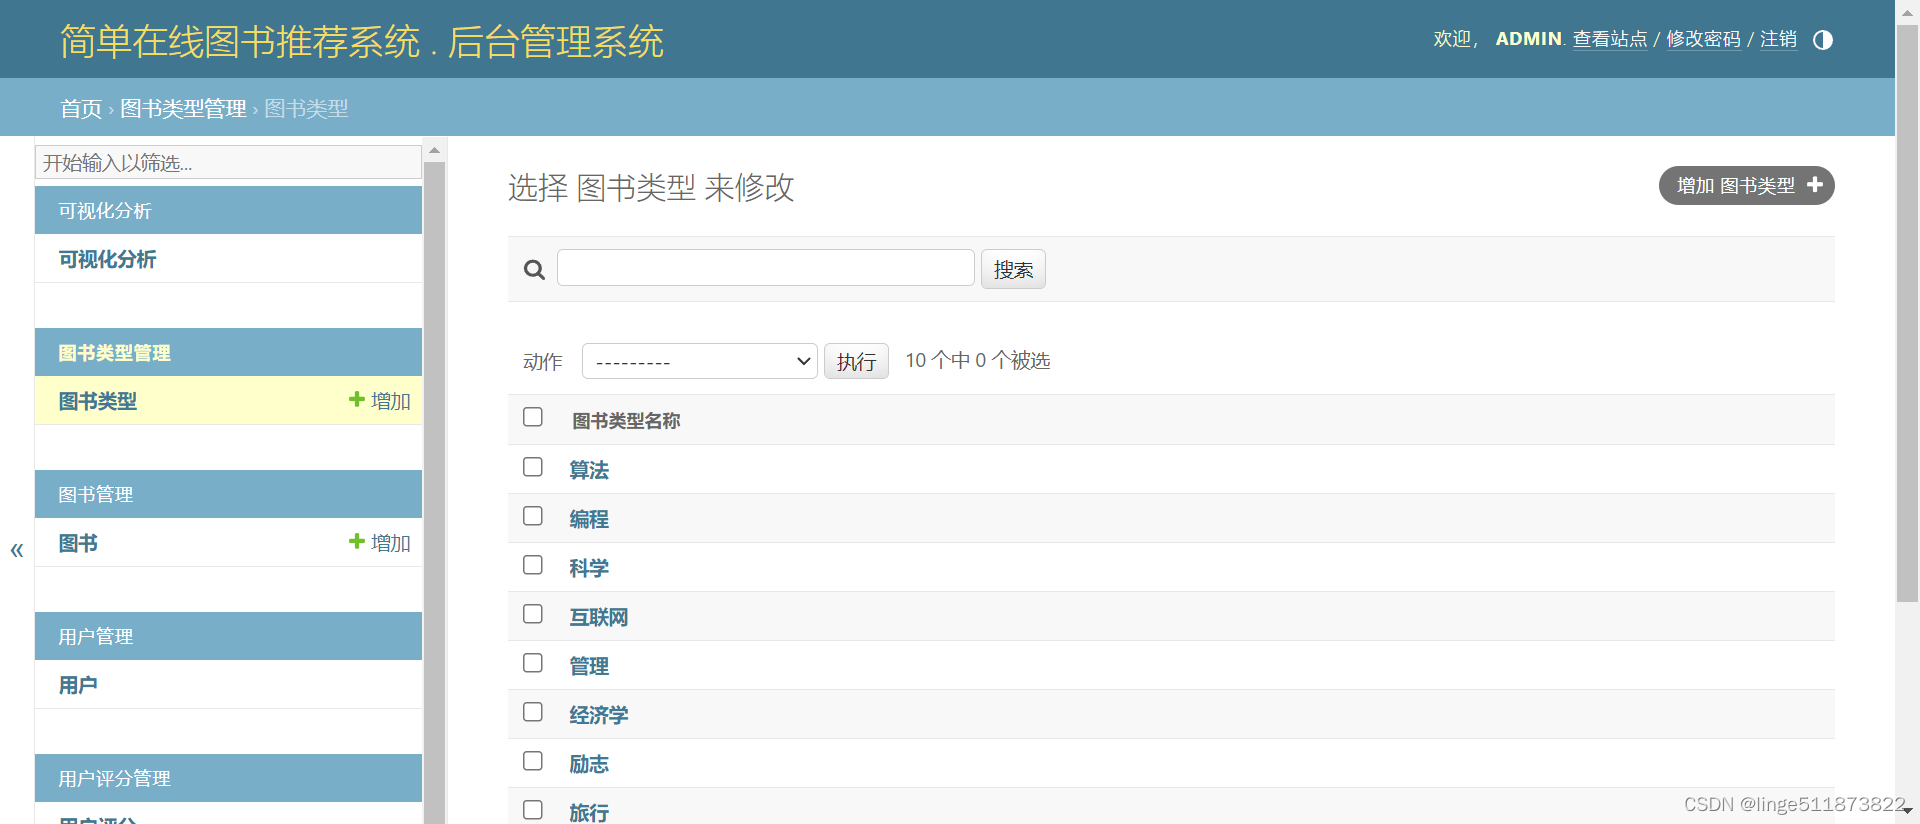
Task: Check the checkbox for 算法
Action: coord(533,467)
